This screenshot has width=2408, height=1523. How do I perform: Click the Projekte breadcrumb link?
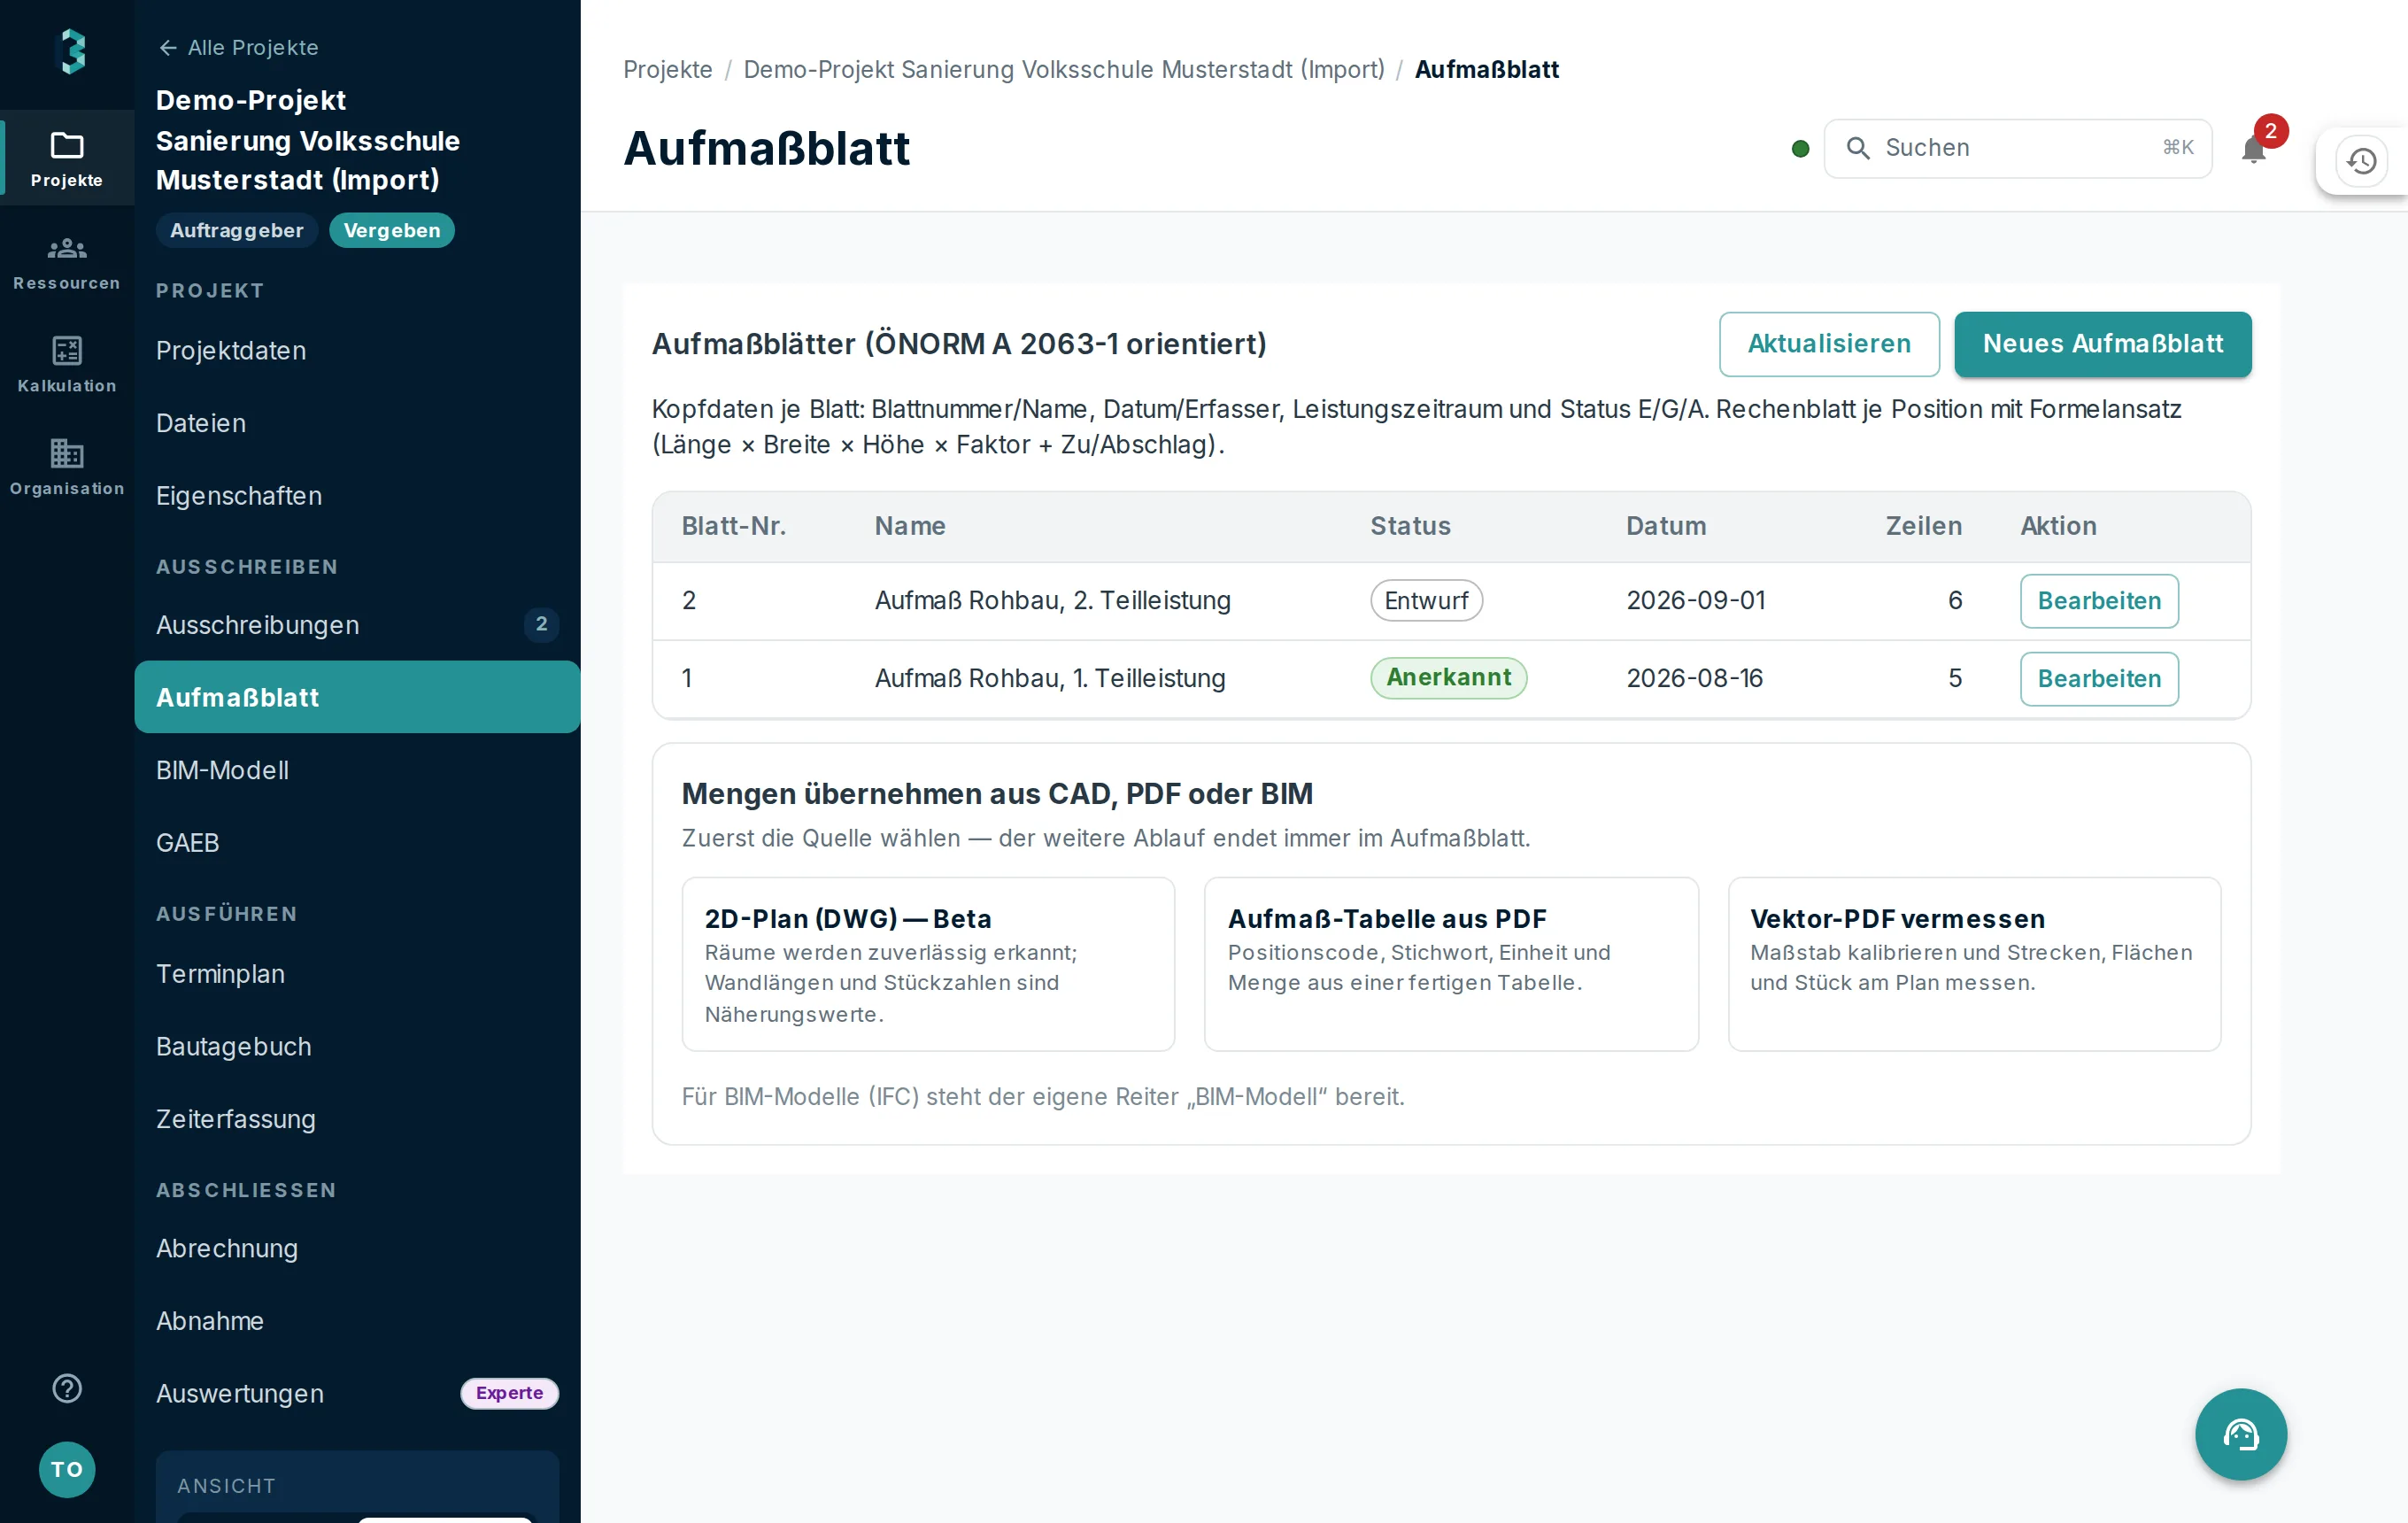668,69
